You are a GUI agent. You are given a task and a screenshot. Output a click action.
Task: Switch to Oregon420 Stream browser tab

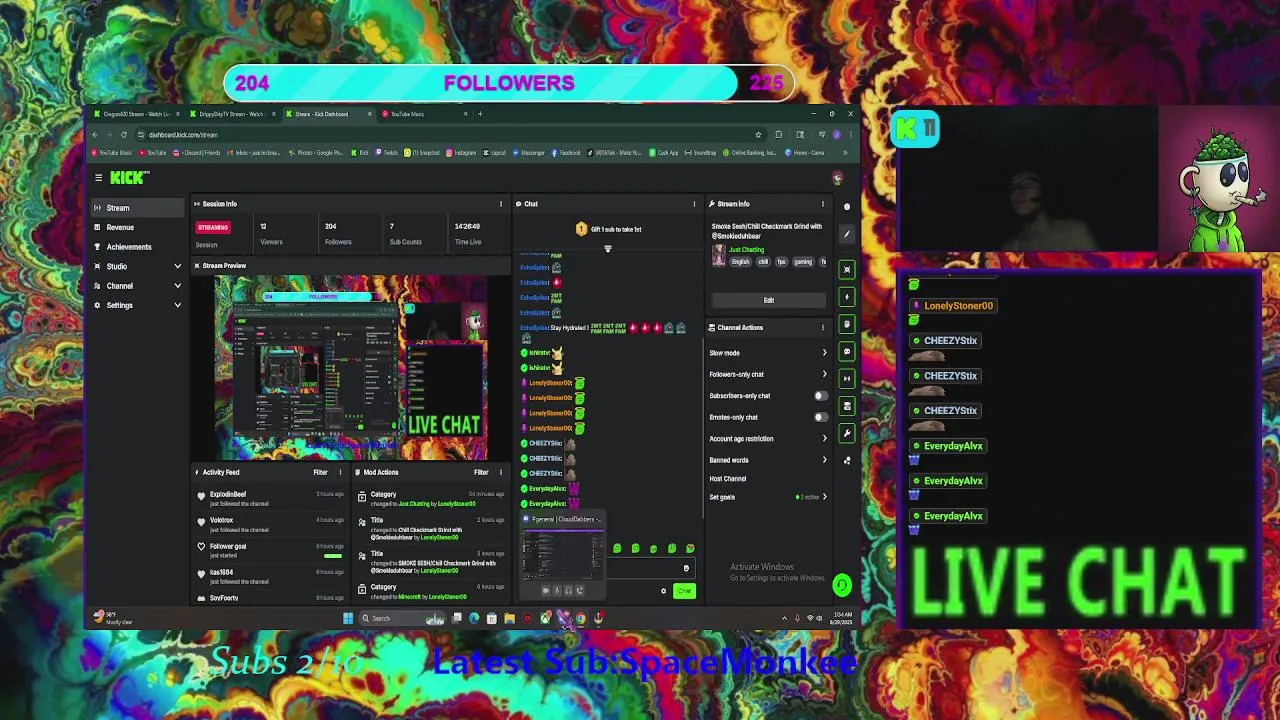[137, 114]
